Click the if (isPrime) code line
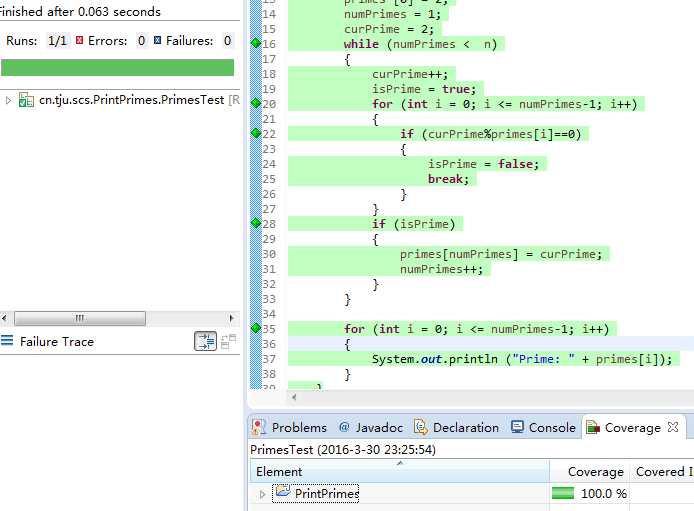Image resolution: width=694 pixels, height=511 pixels. [x=413, y=224]
